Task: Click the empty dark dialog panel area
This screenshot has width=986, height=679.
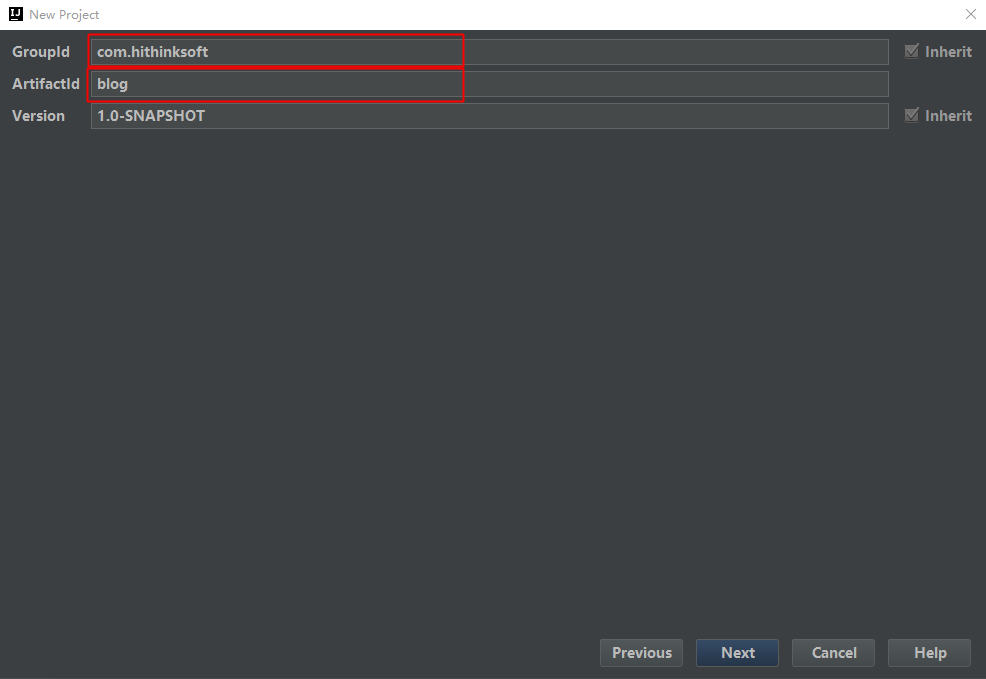Action: 490,380
